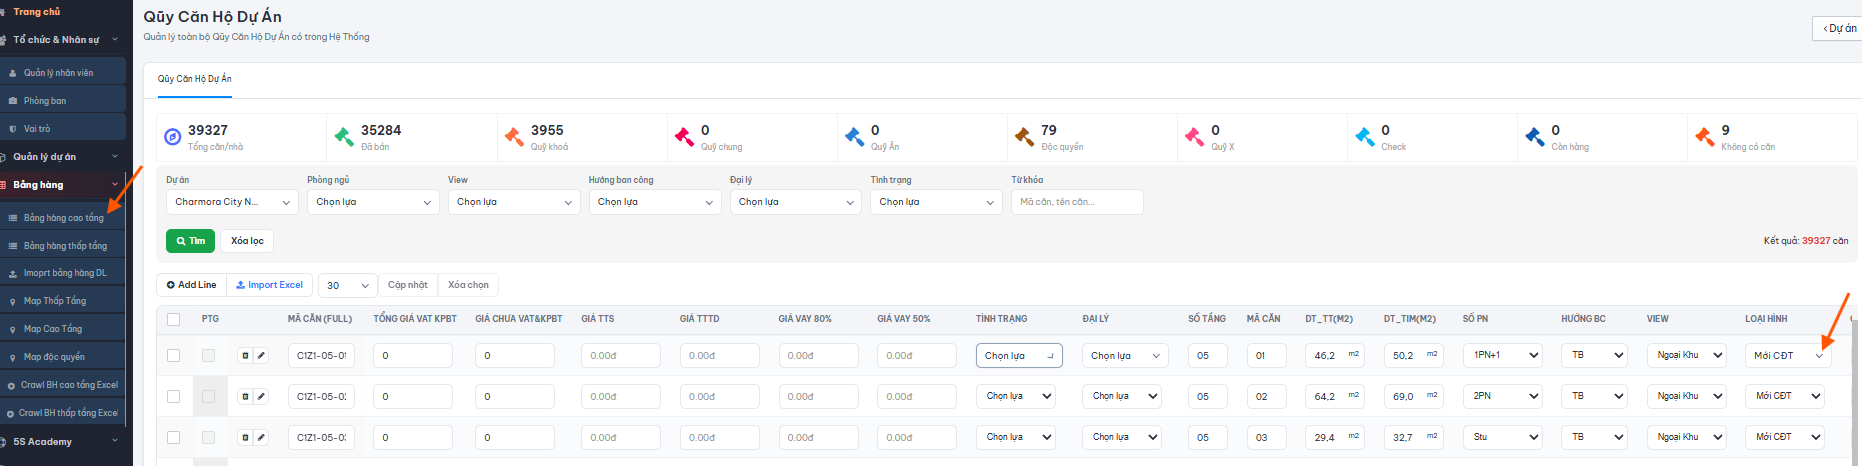
Task: Toggle the PTG checkbox in row Mã căn 02
Action: tap(208, 396)
